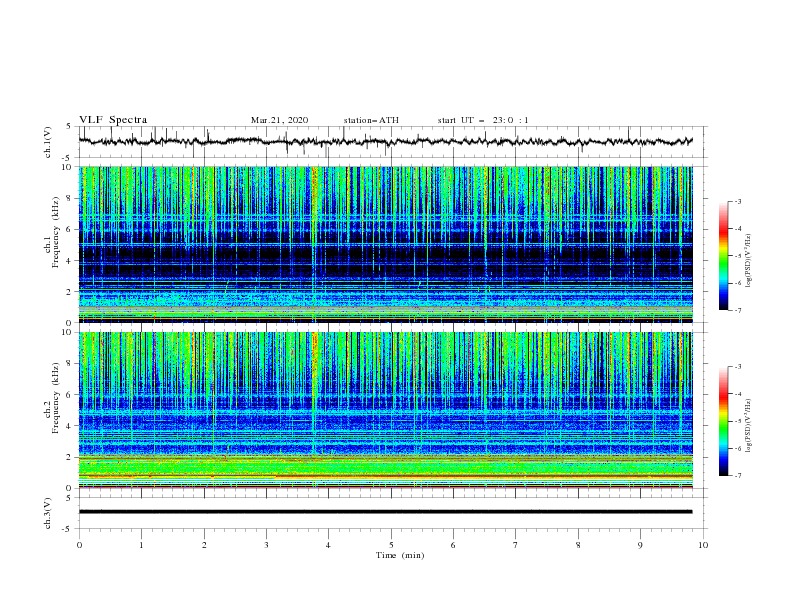
Task: Click the 'ch.1(V)' waveform axis label
Action: (x=47, y=142)
